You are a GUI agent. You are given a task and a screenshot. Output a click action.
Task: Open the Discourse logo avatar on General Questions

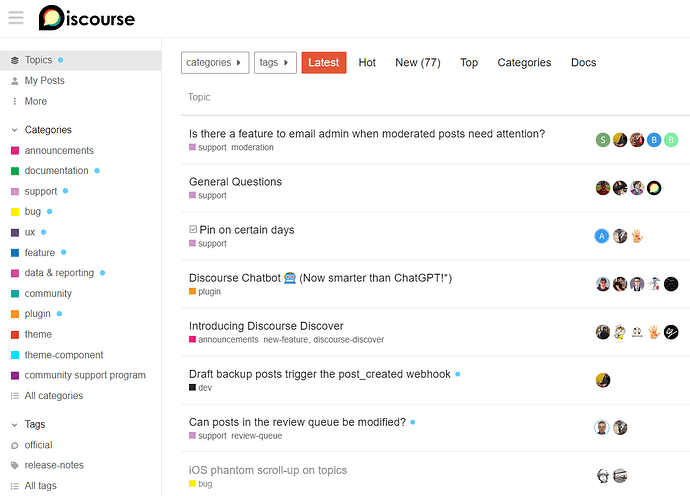pyautogui.click(x=654, y=188)
